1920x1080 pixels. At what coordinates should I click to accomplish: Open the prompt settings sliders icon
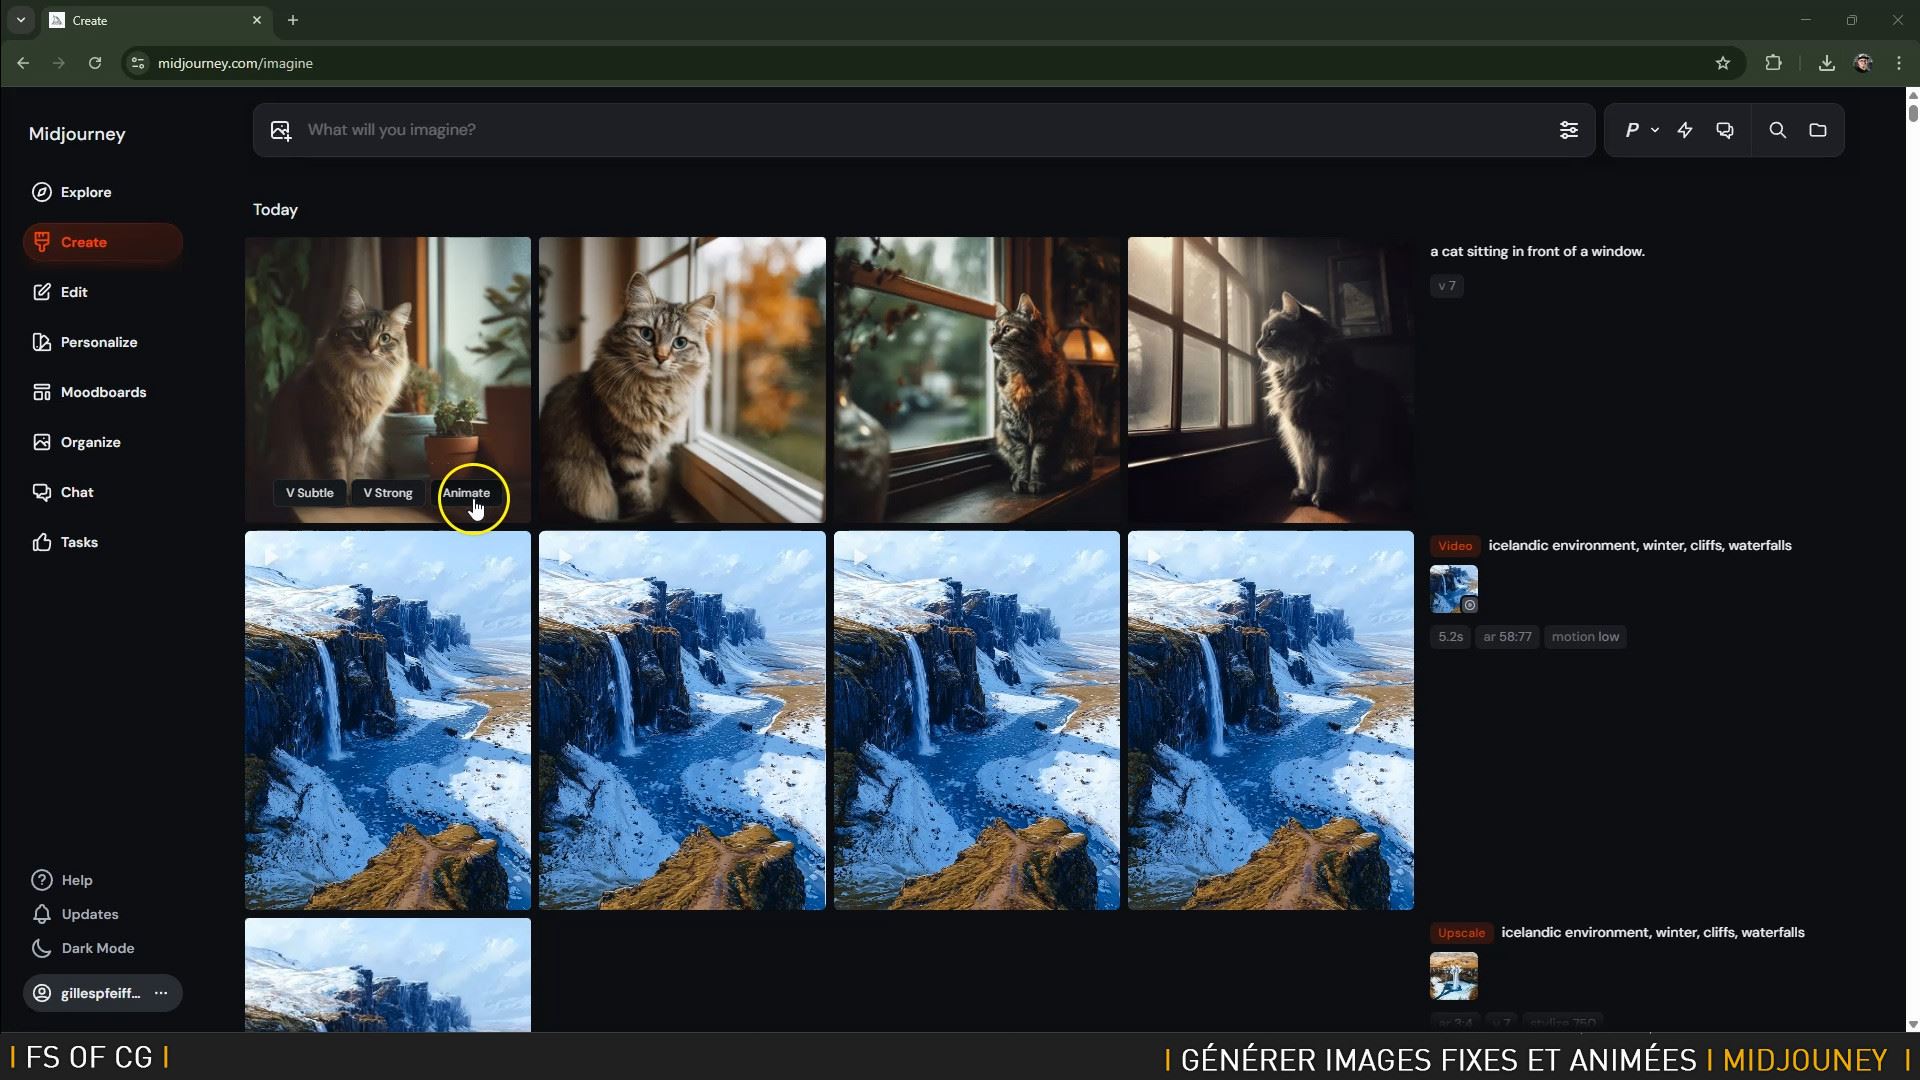pos(1568,130)
